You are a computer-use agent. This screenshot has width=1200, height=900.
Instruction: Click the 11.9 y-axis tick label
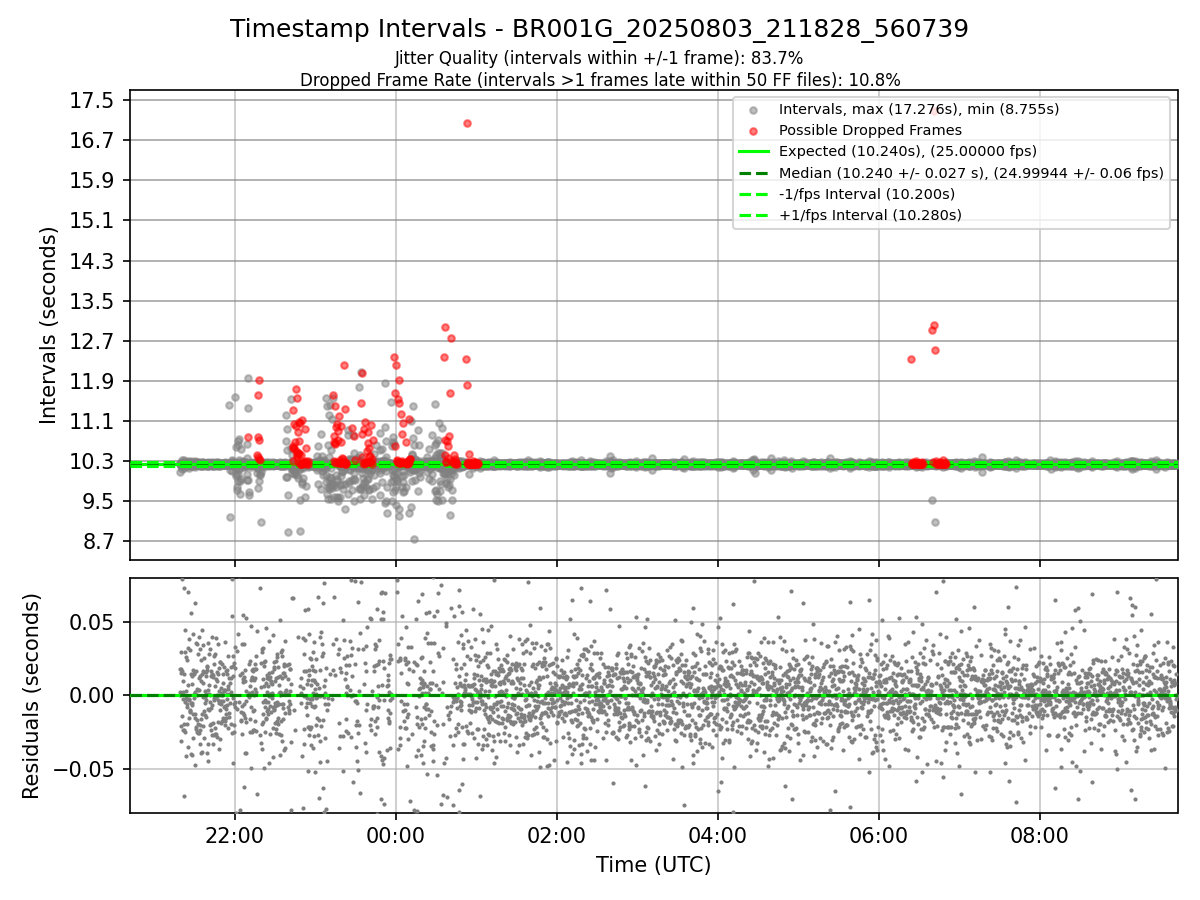94,381
